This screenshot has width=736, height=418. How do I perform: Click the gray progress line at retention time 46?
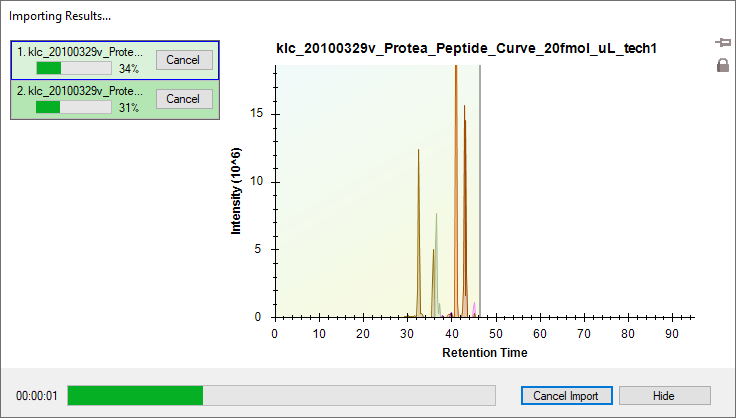point(480,191)
